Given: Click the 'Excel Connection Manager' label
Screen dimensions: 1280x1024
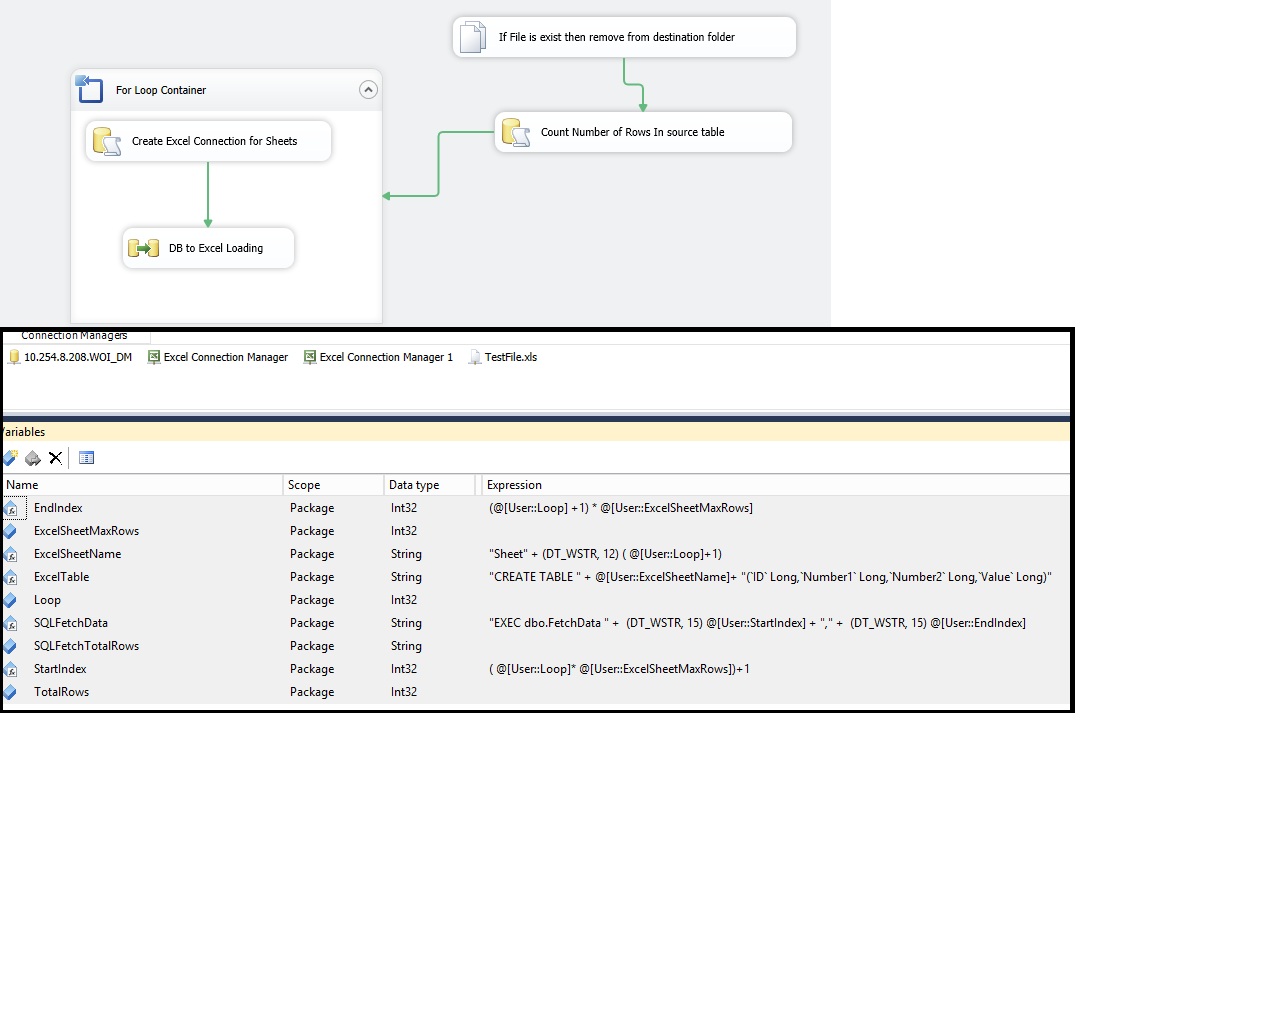Looking at the screenshot, I should [226, 357].
